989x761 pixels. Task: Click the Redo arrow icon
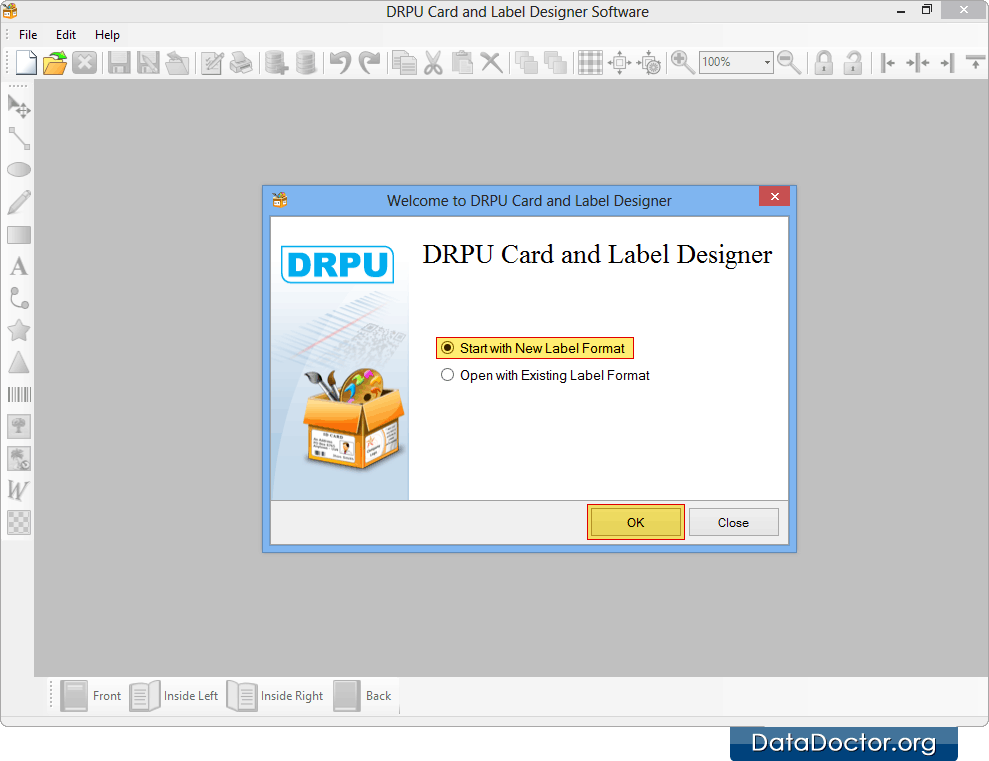(370, 62)
